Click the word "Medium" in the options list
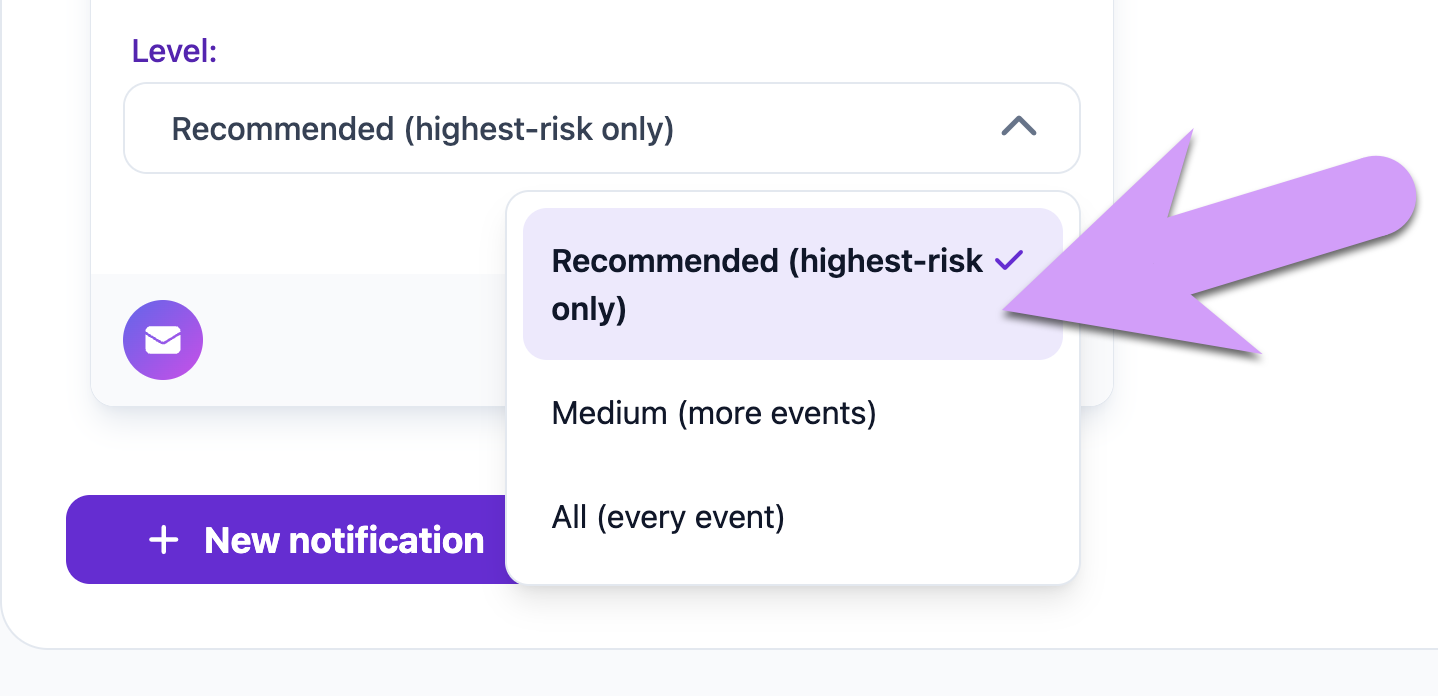Image resolution: width=1438 pixels, height=696 pixels. pos(609,413)
